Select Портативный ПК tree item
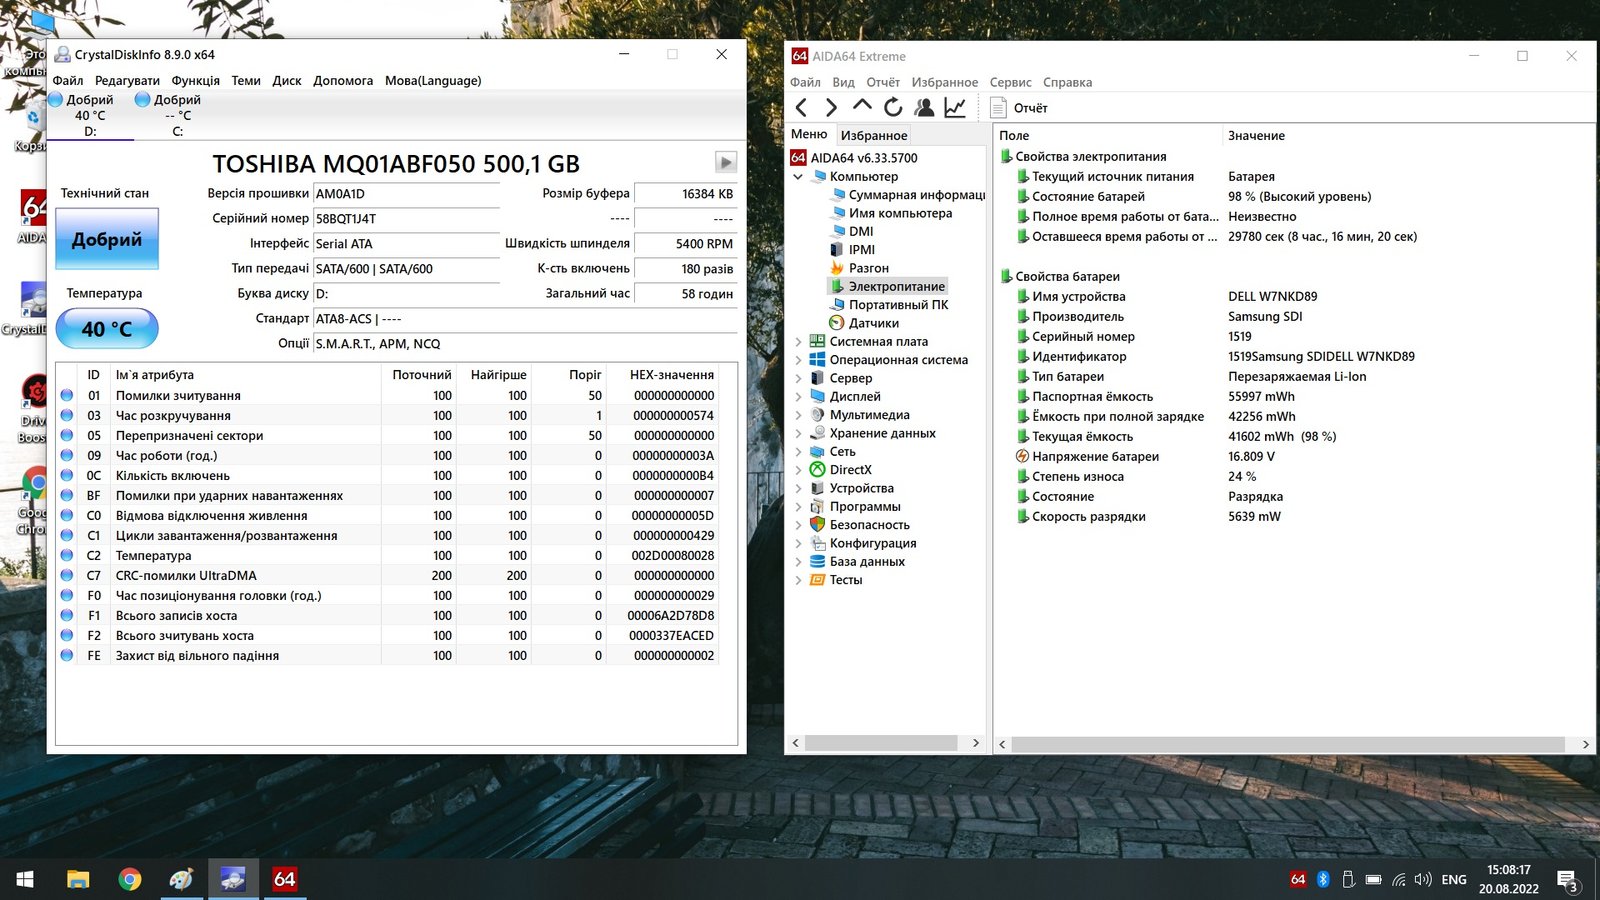Image resolution: width=1600 pixels, height=900 pixels. click(x=889, y=305)
